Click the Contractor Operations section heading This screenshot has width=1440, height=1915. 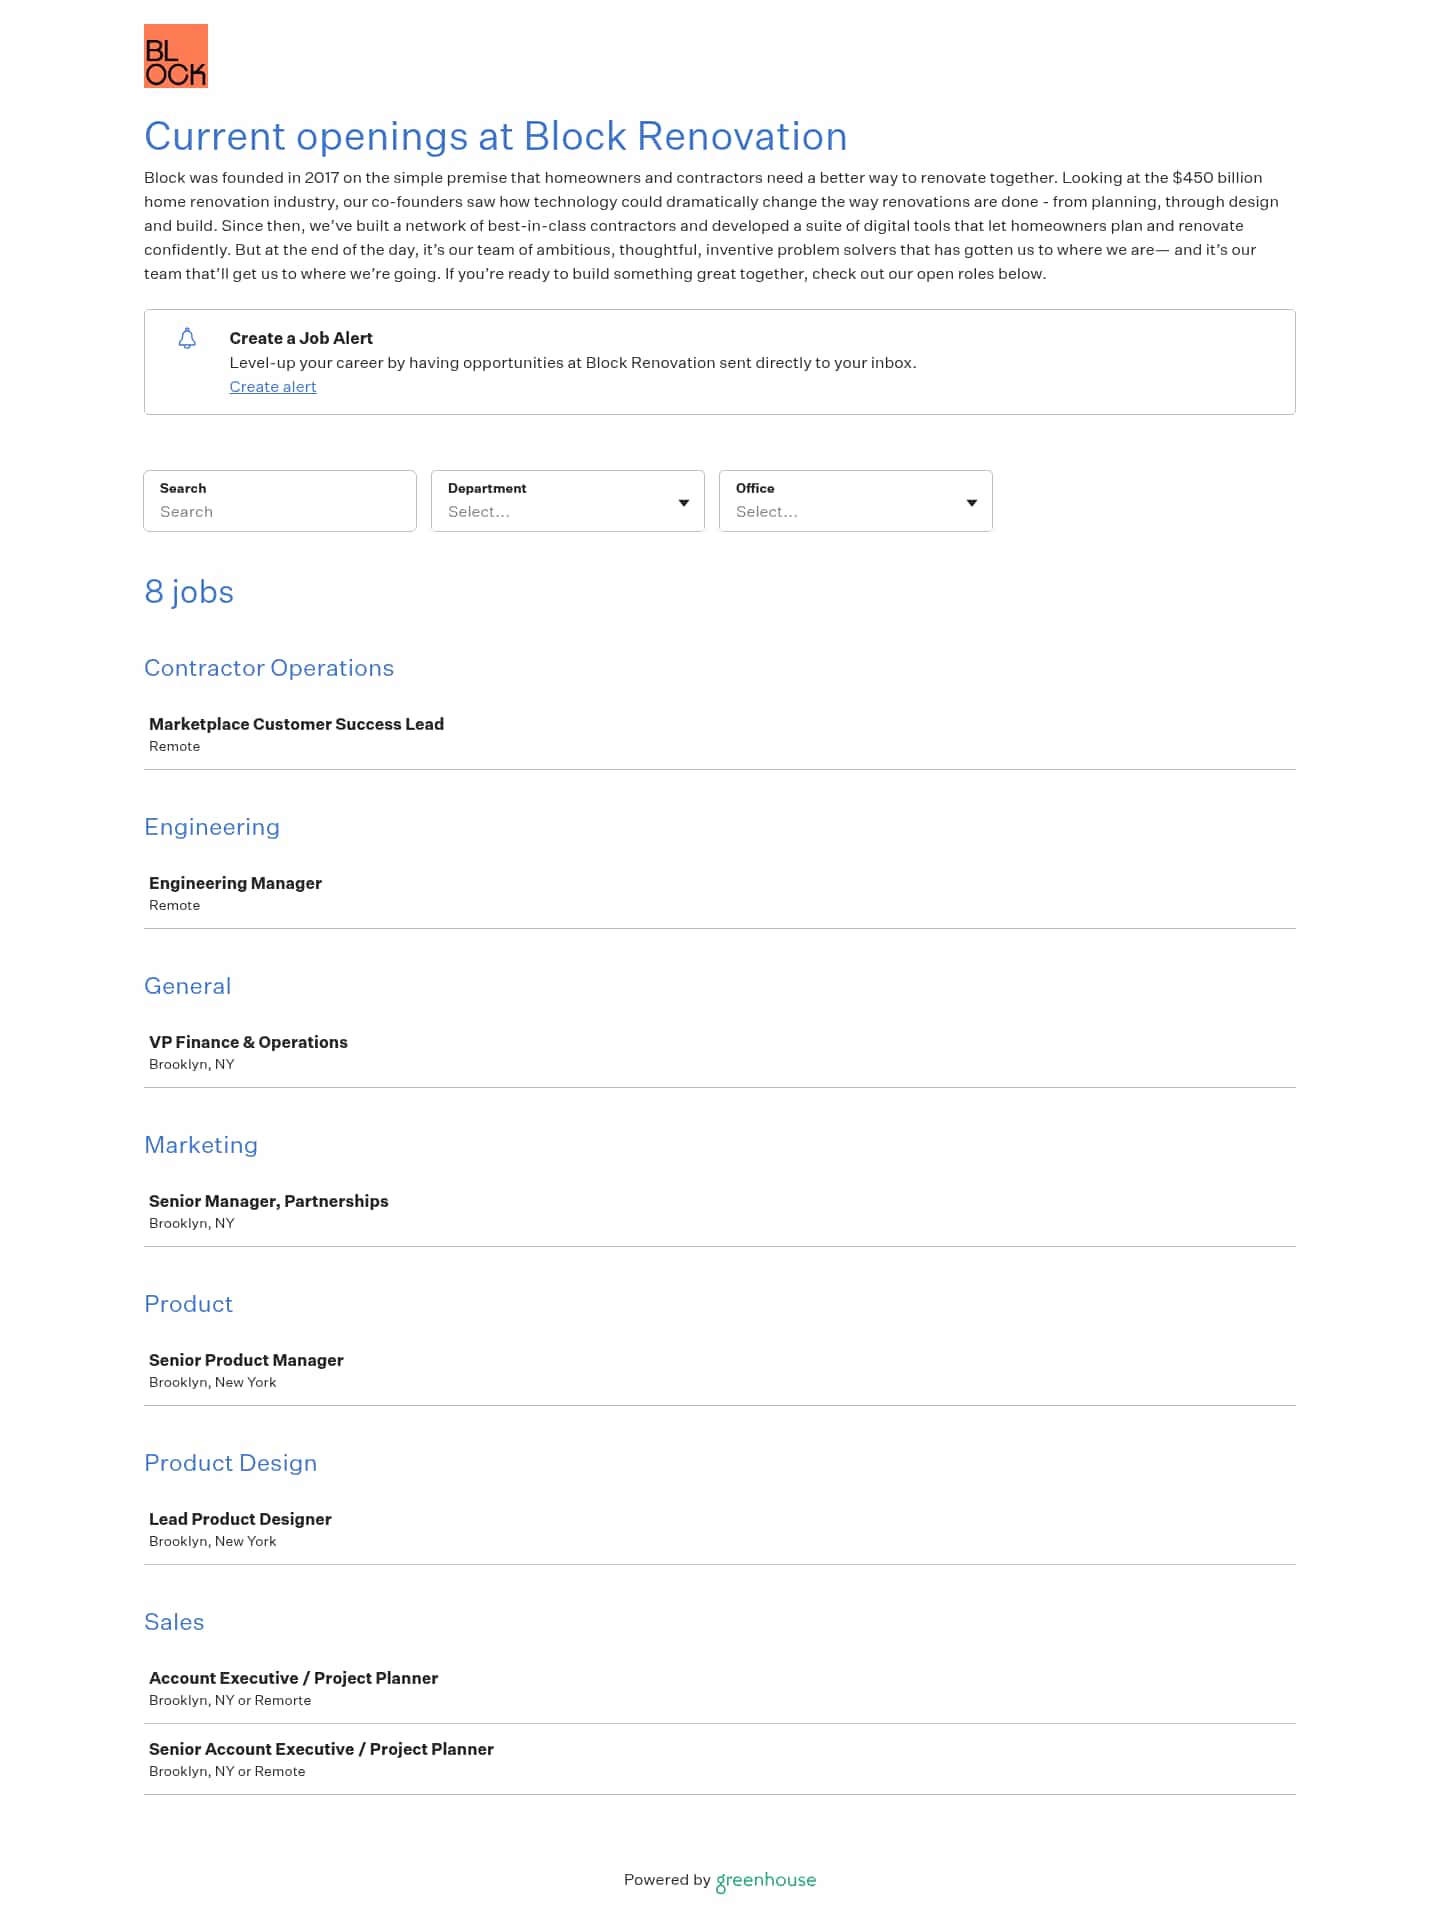(x=269, y=668)
